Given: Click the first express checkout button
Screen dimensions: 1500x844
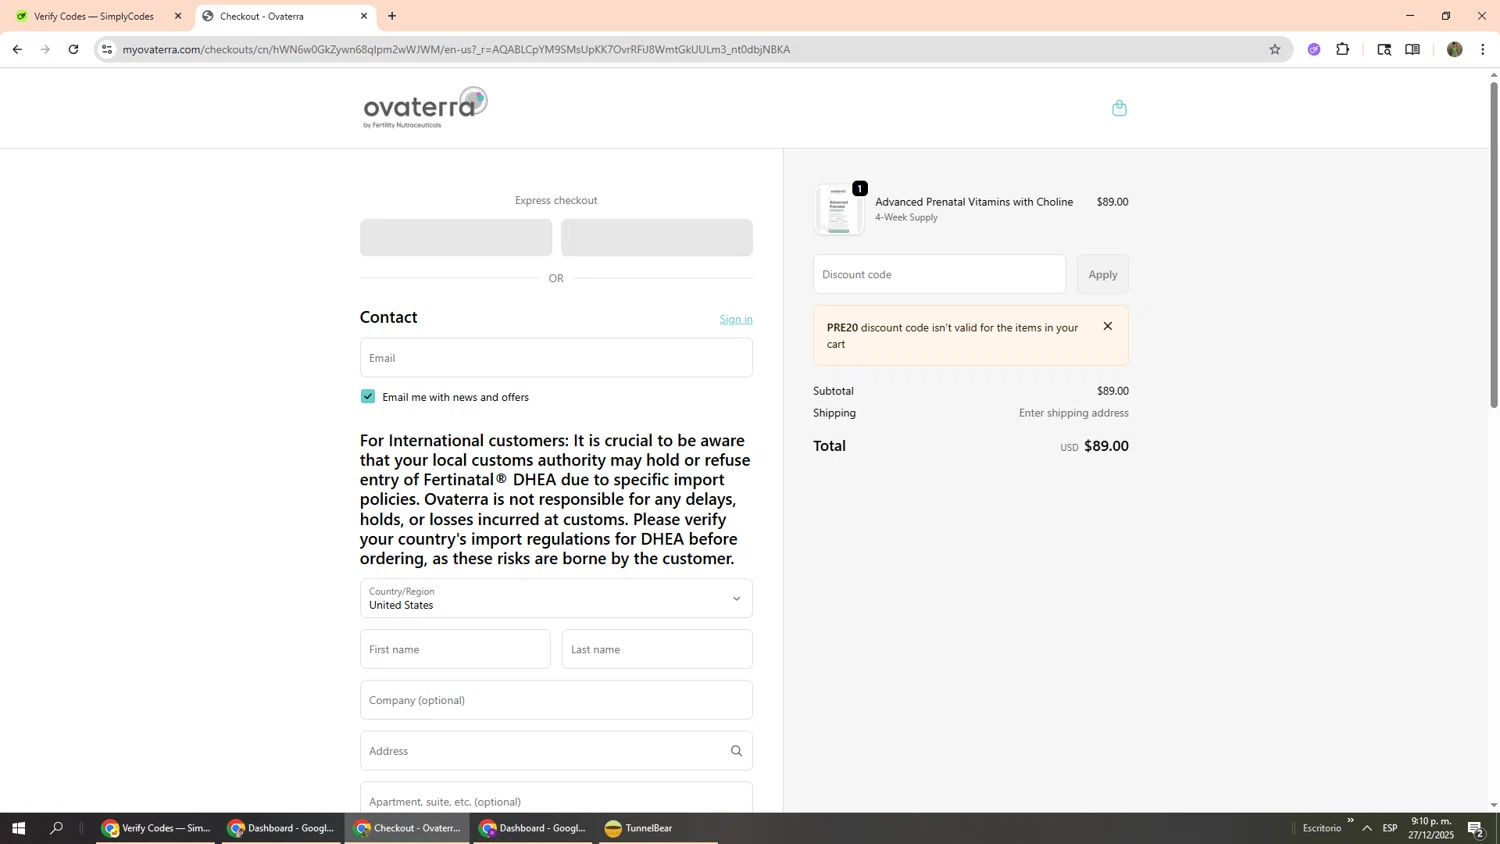Looking at the screenshot, I should tap(456, 238).
